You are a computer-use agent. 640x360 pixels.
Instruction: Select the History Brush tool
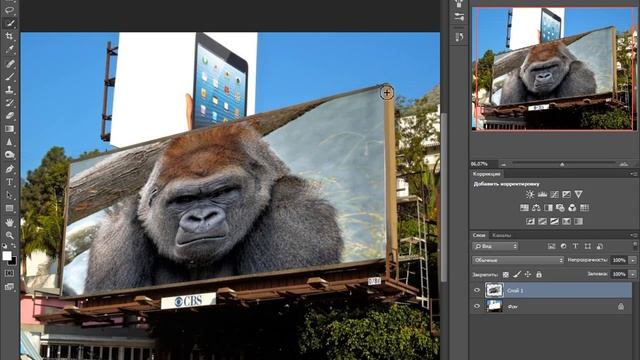click(9, 102)
